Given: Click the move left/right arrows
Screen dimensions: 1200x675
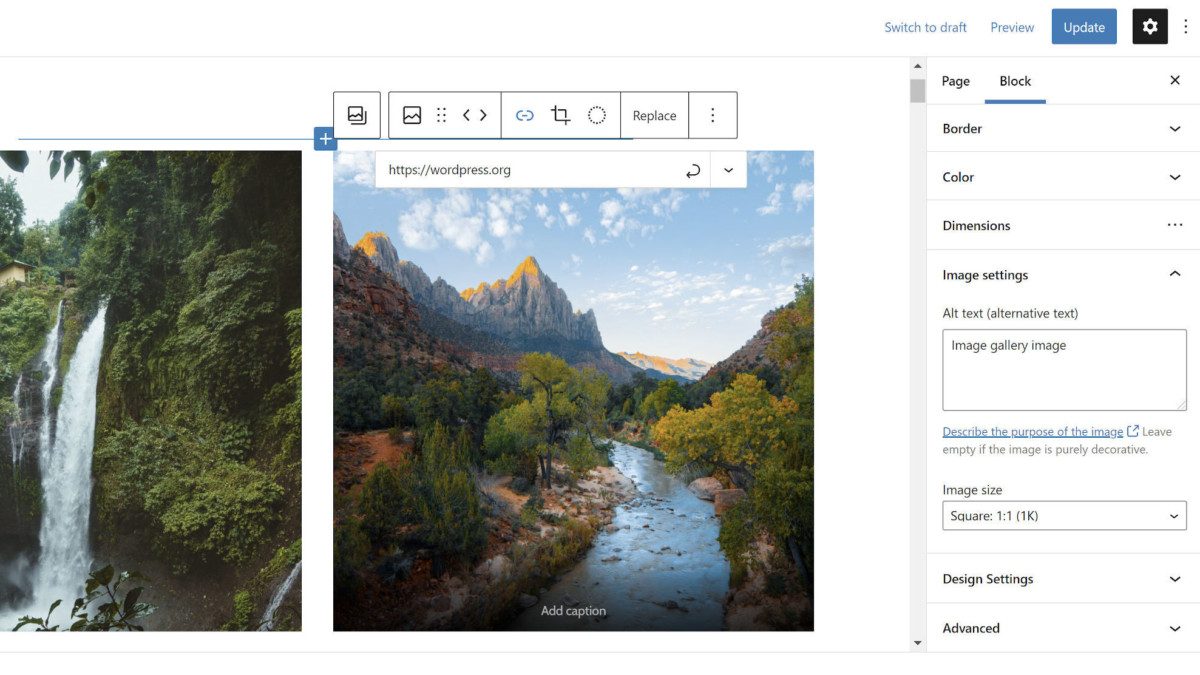Looking at the screenshot, I should coord(475,115).
